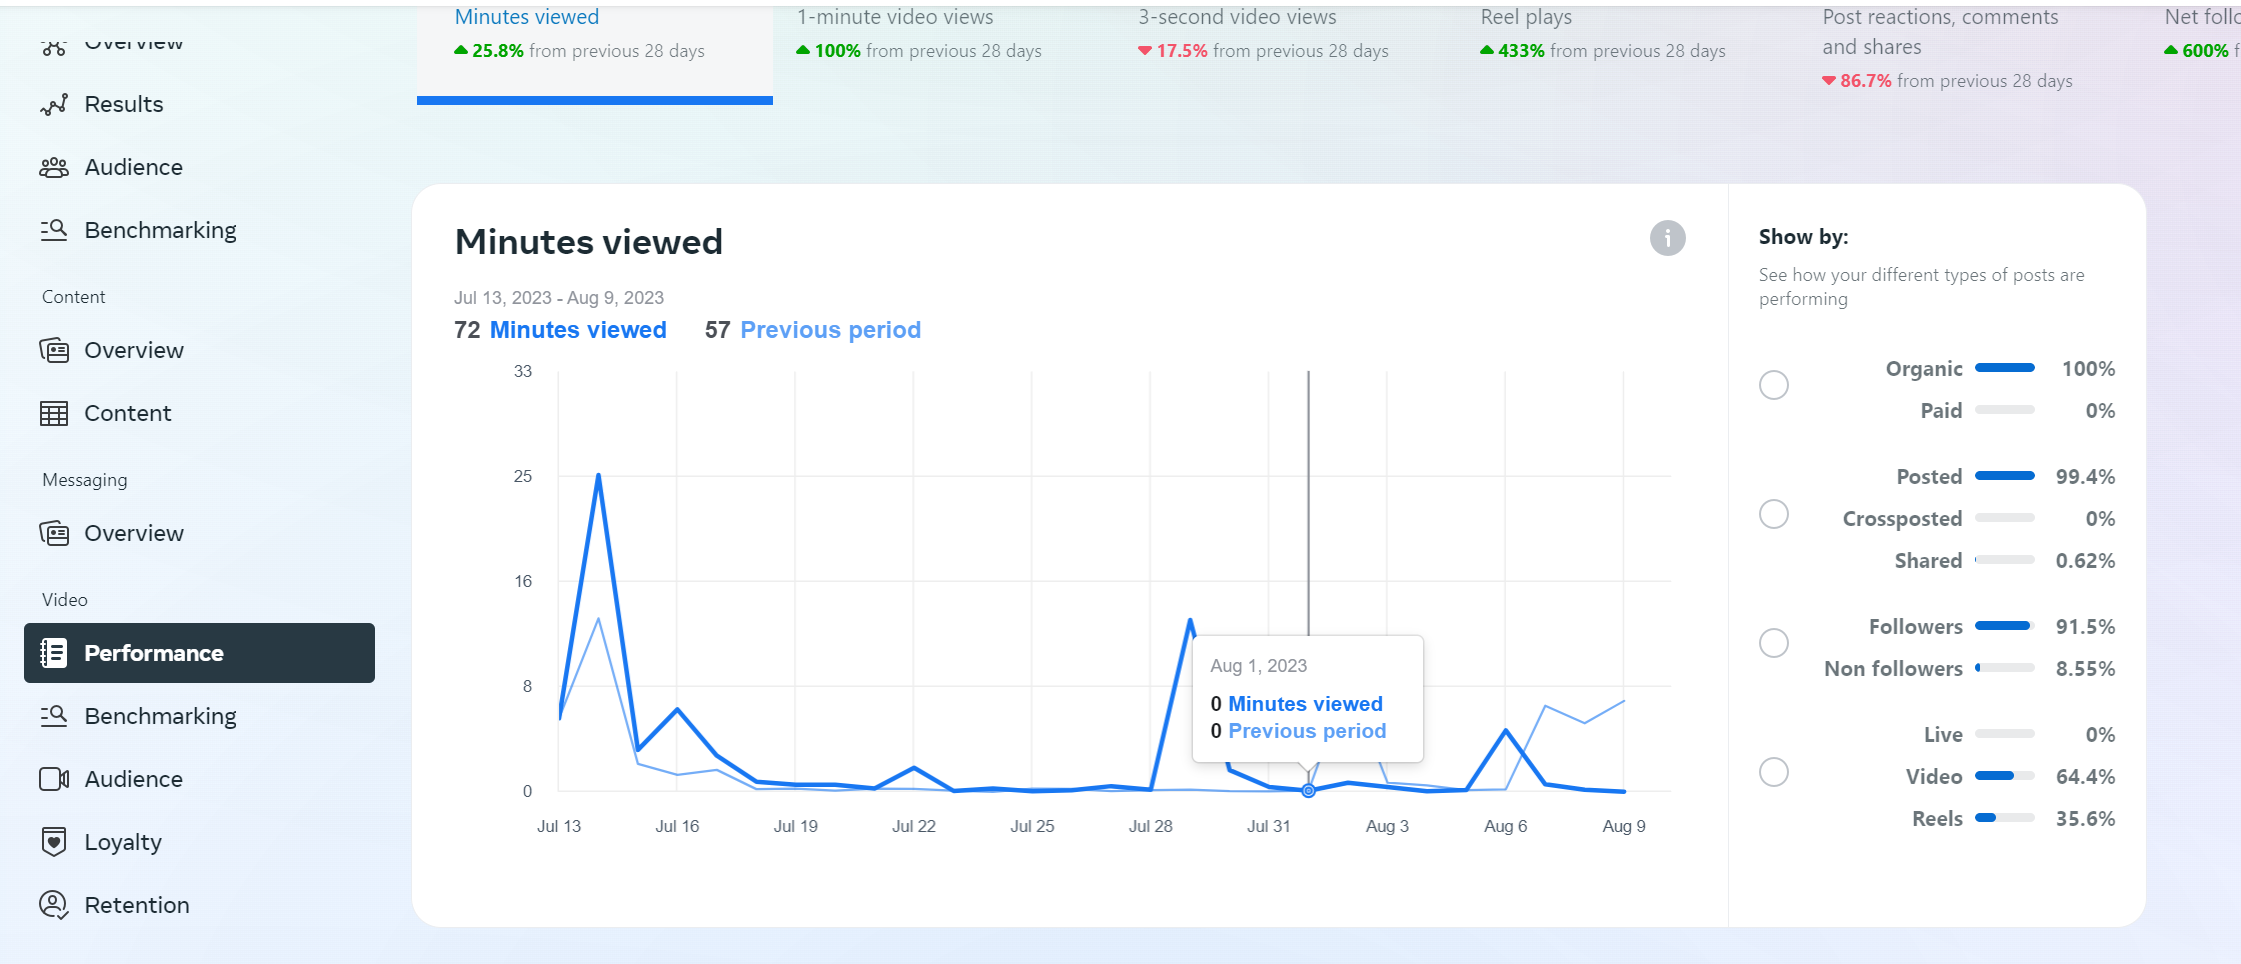Select the Followers/Non followers radio button
Screen dimensions: 2241x964
point(1773,643)
